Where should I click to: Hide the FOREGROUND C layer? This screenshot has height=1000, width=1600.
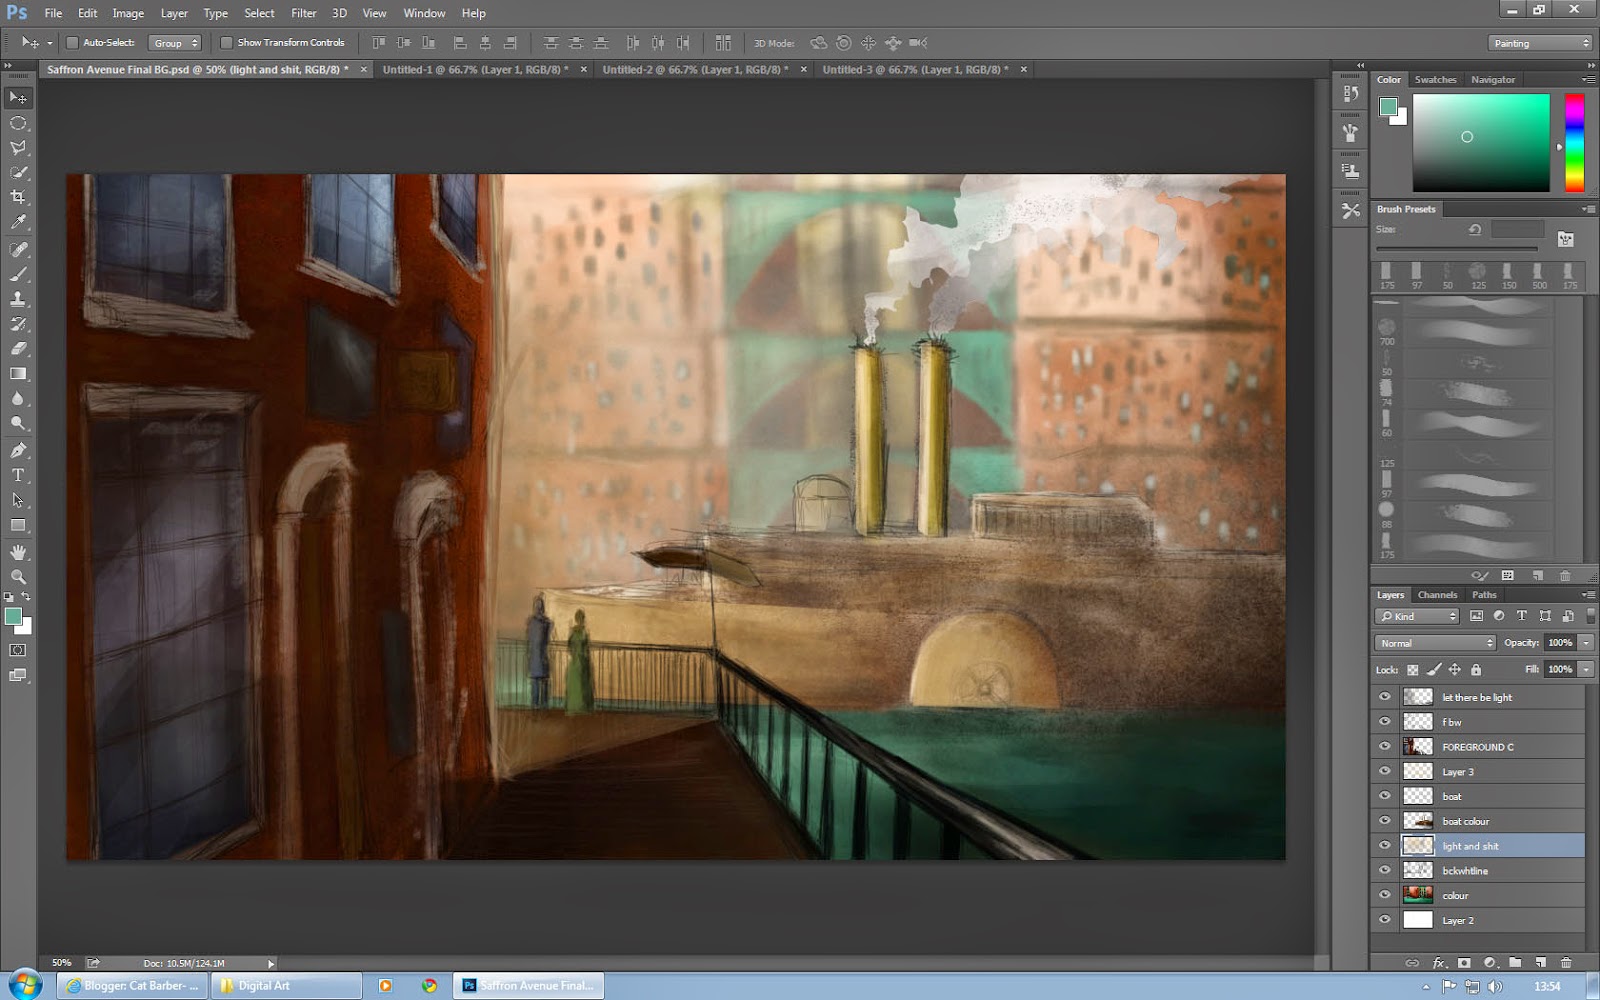[x=1385, y=746]
